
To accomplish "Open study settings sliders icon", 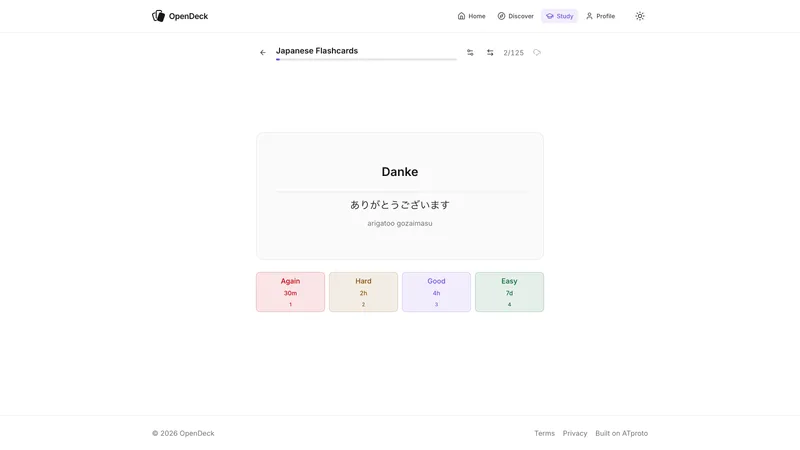I will coord(470,53).
